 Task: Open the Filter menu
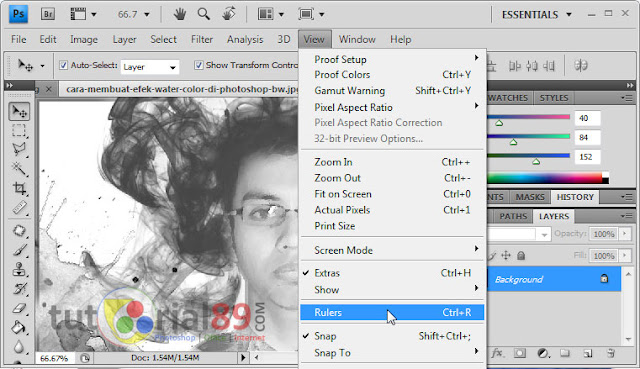(202, 39)
